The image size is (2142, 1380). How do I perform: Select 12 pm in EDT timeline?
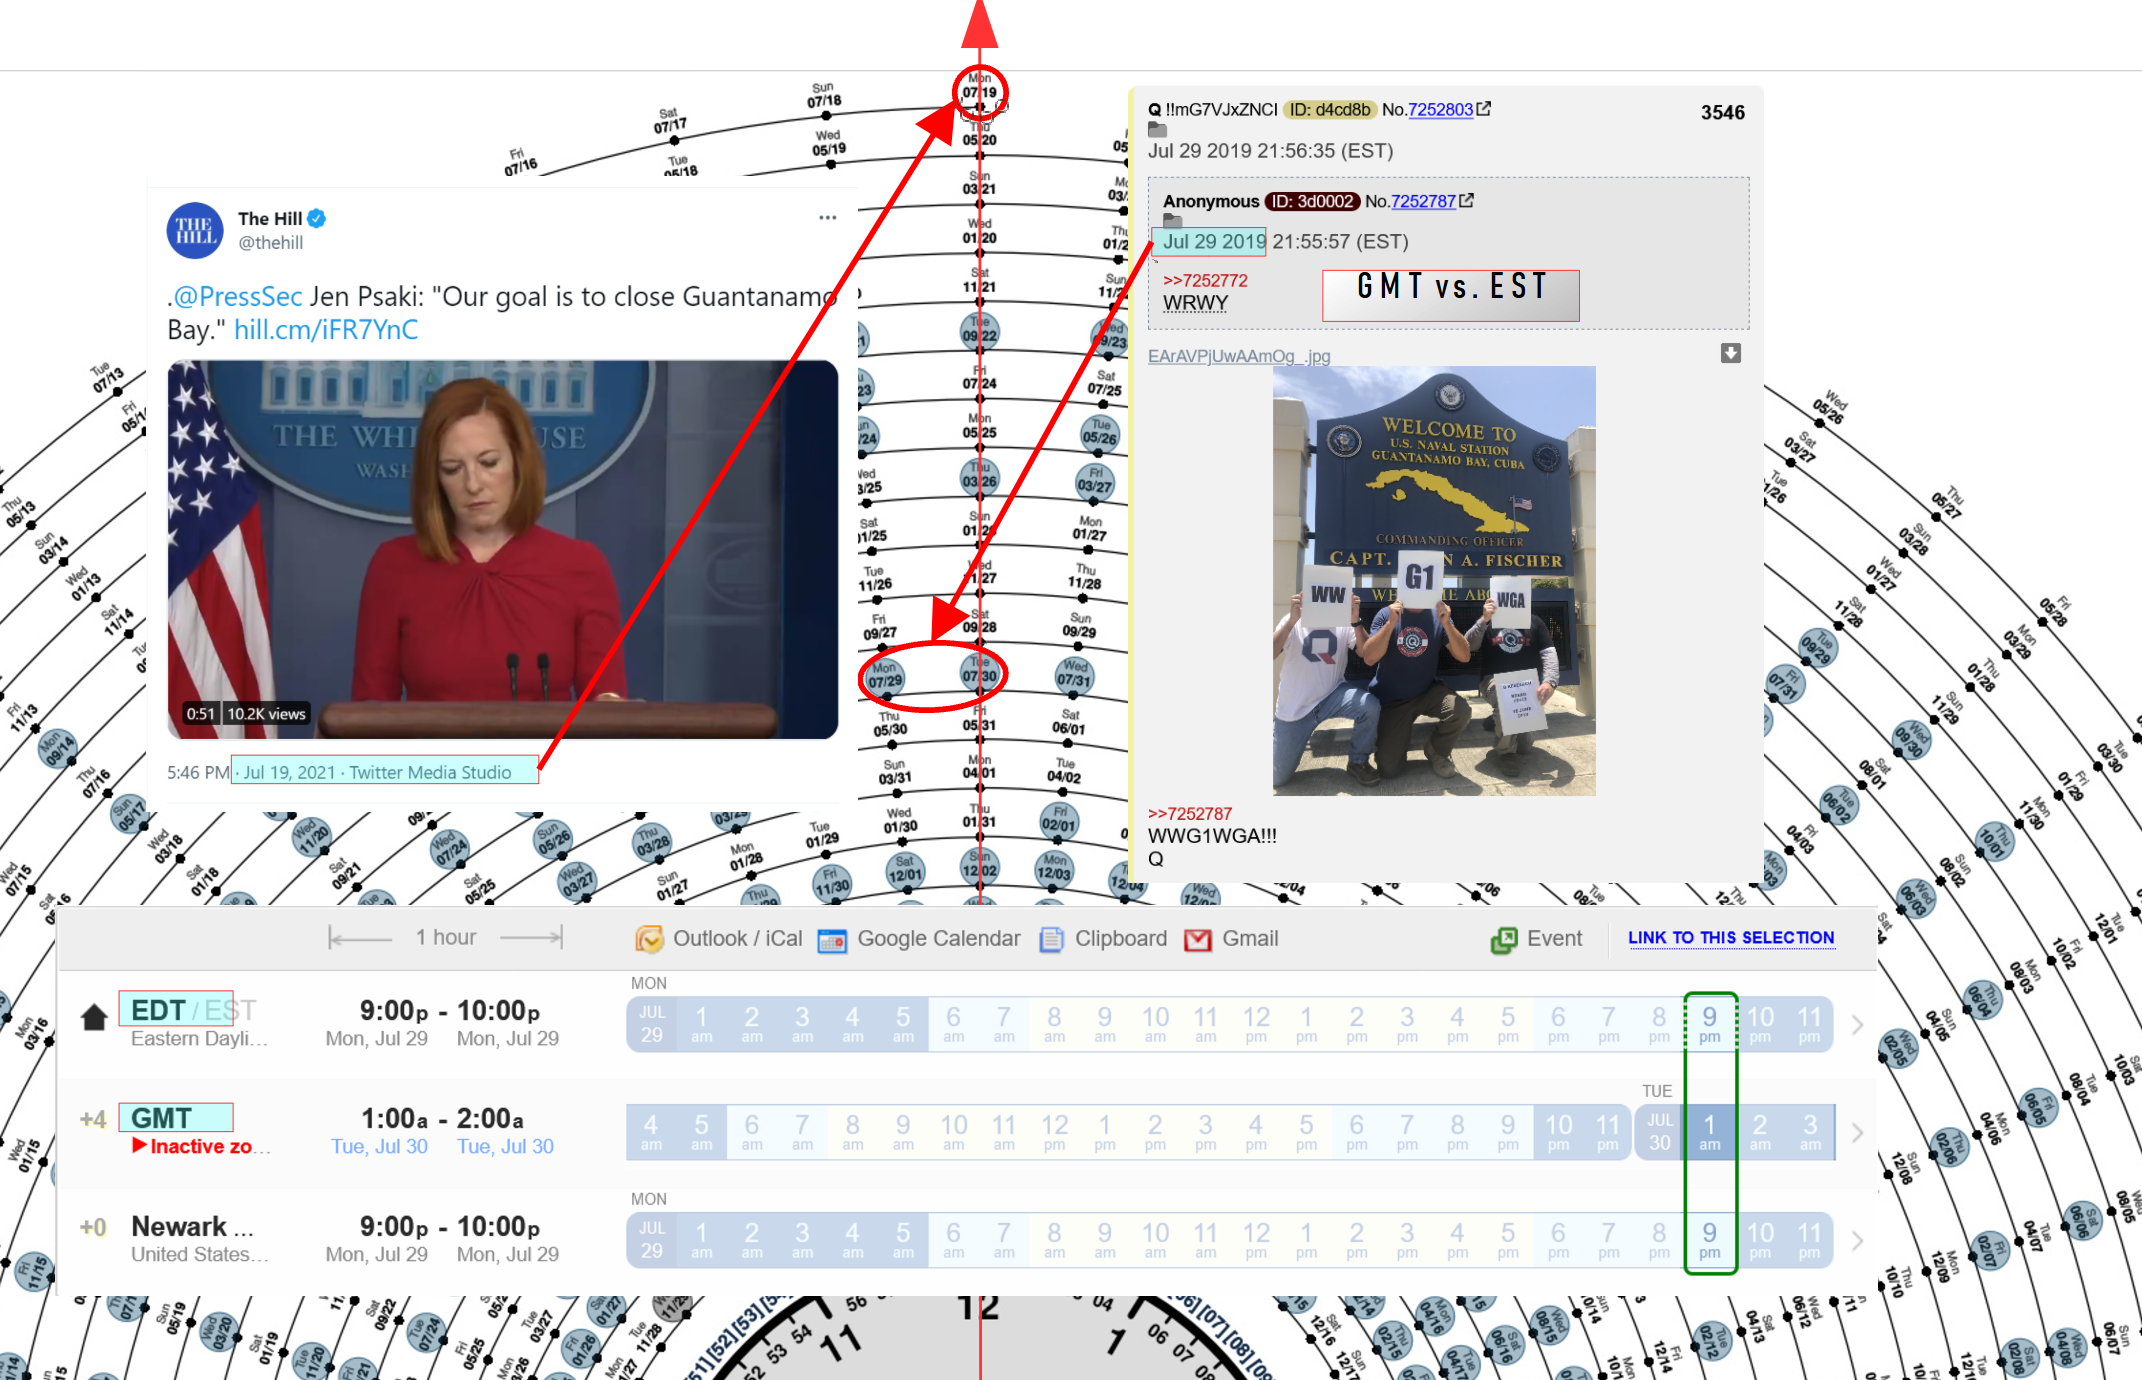coord(1256,1025)
